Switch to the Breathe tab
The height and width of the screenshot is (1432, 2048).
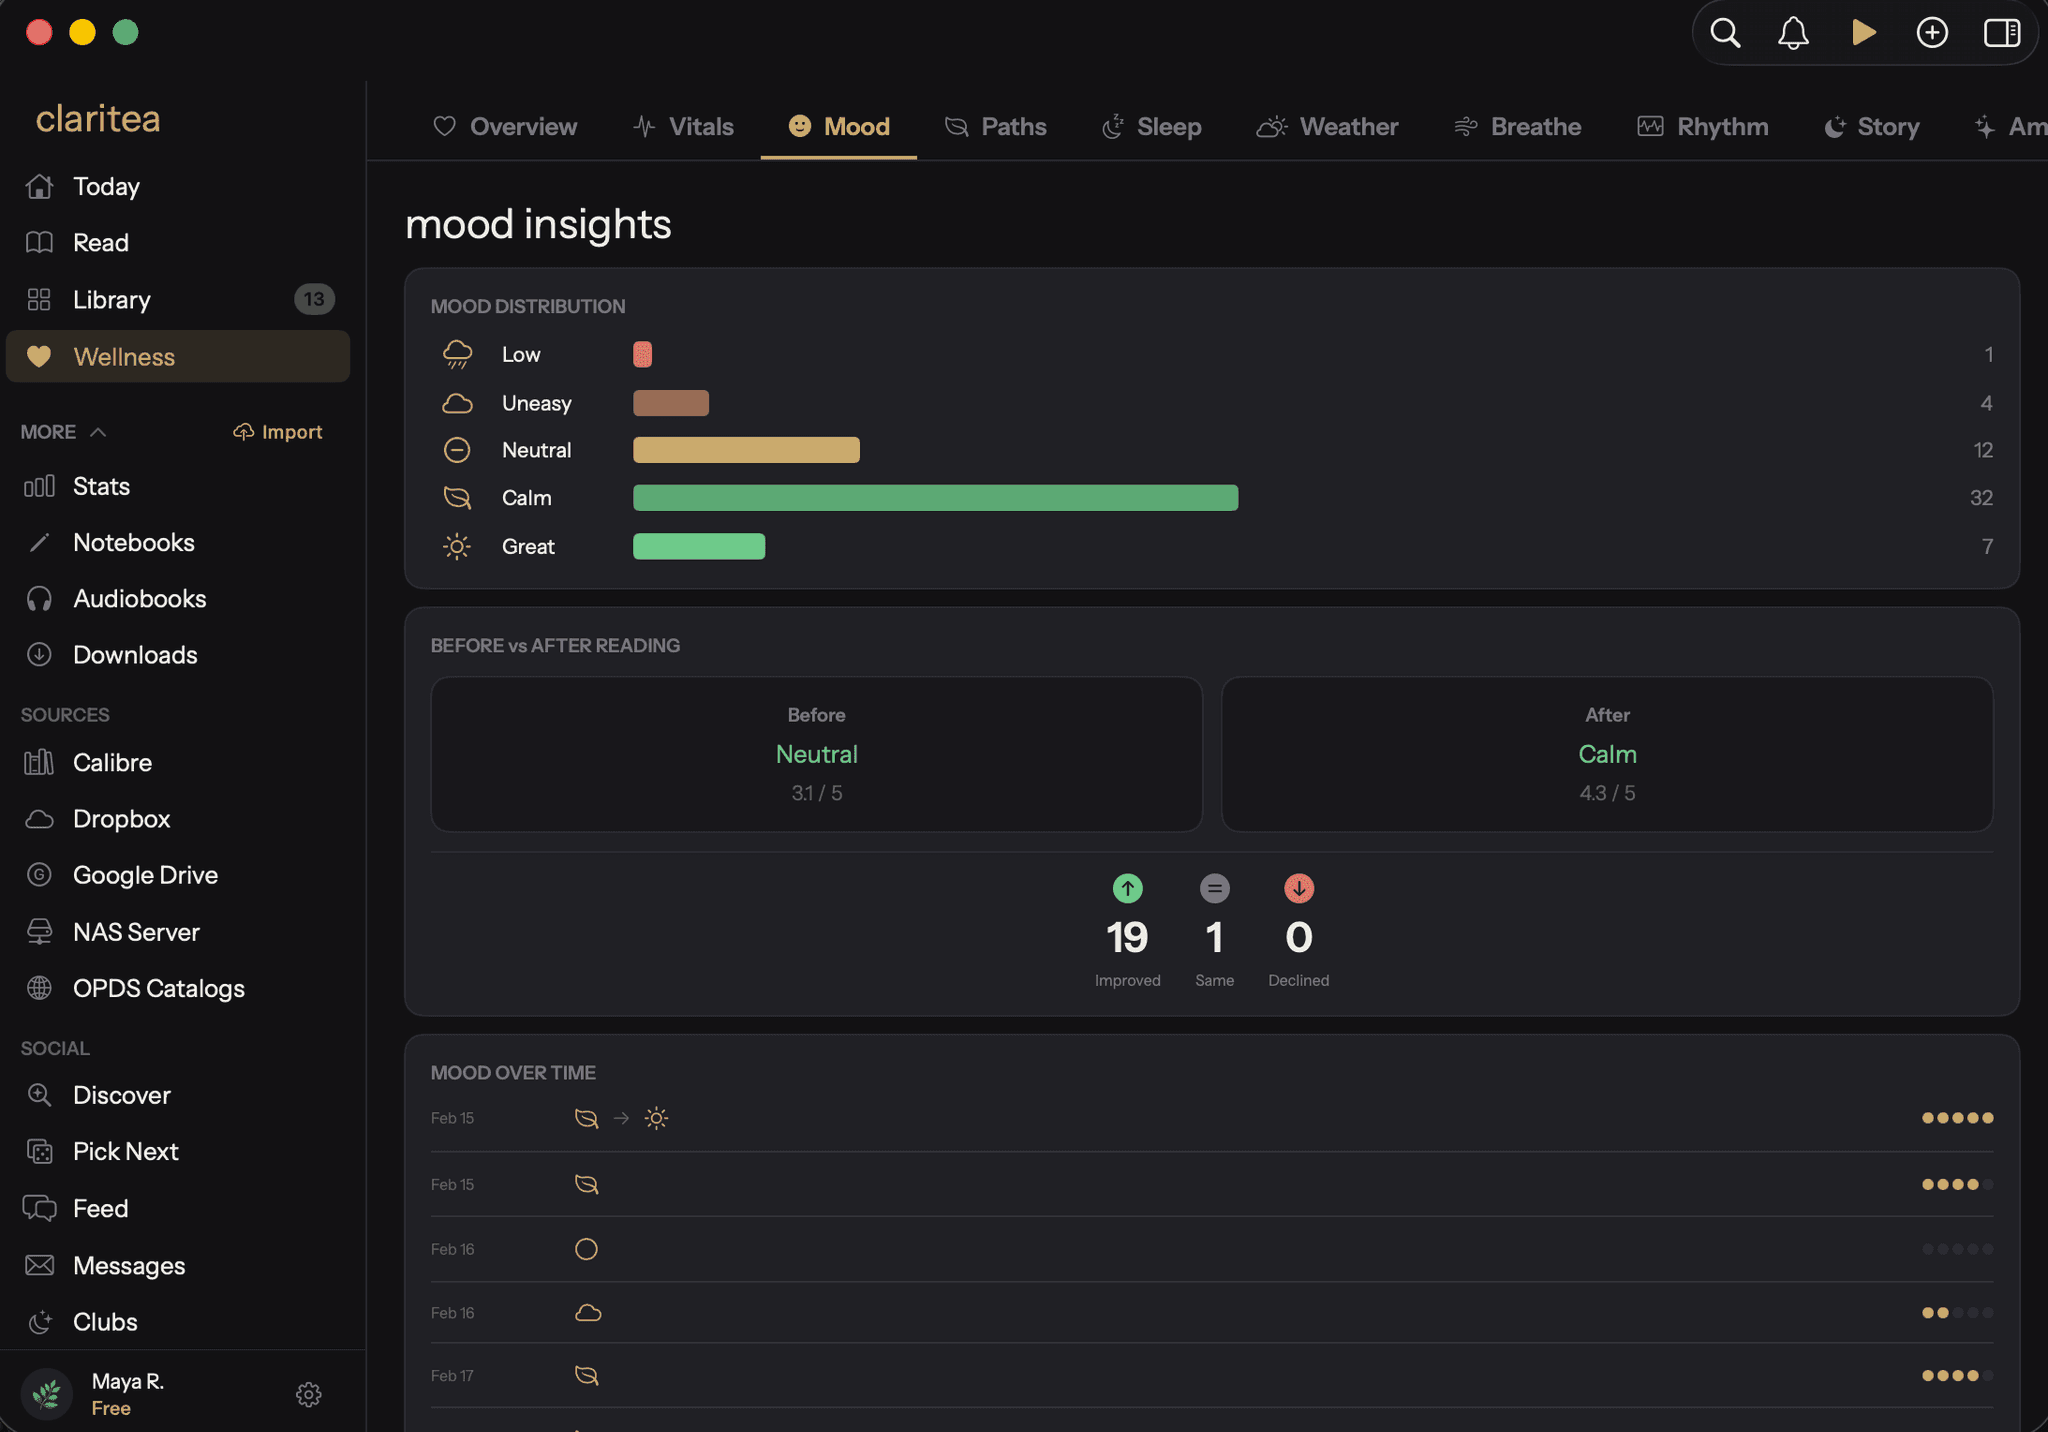[x=1517, y=127]
